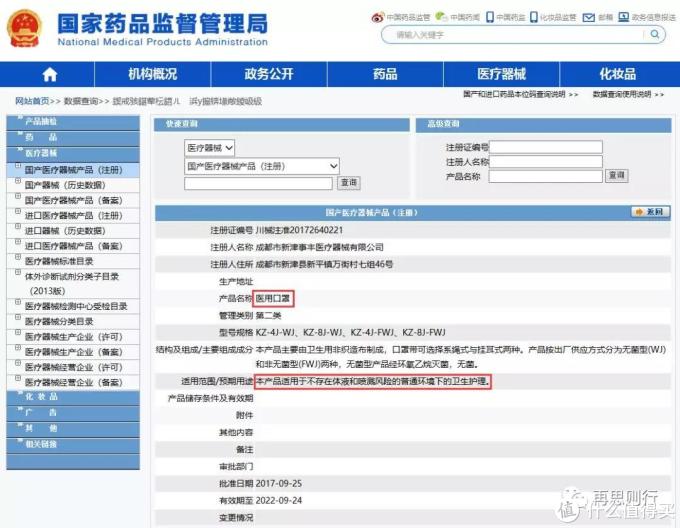Open the 政务信息报送 computer icon
Viewport: 680px width, 528px height.
point(623,17)
